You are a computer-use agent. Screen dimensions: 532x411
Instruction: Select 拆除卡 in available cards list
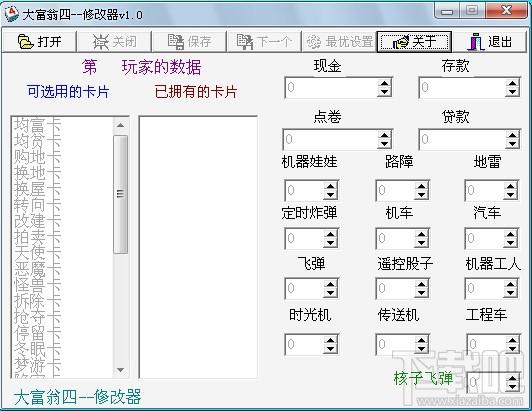point(37,300)
